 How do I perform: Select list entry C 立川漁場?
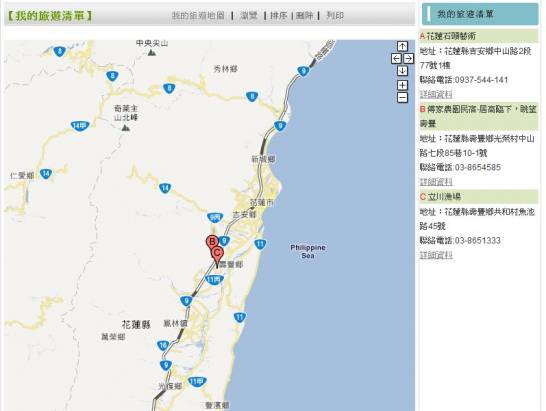[x=478, y=196]
